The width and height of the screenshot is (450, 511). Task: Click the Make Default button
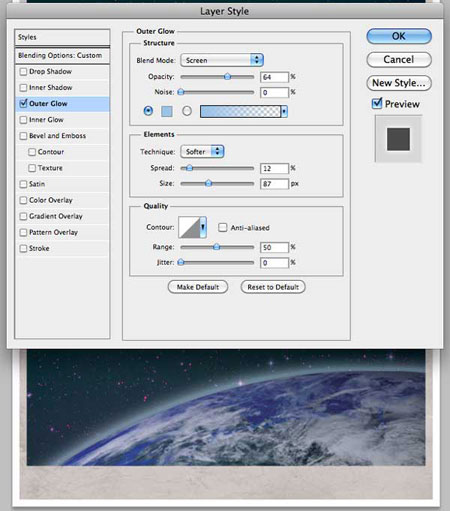click(198, 287)
